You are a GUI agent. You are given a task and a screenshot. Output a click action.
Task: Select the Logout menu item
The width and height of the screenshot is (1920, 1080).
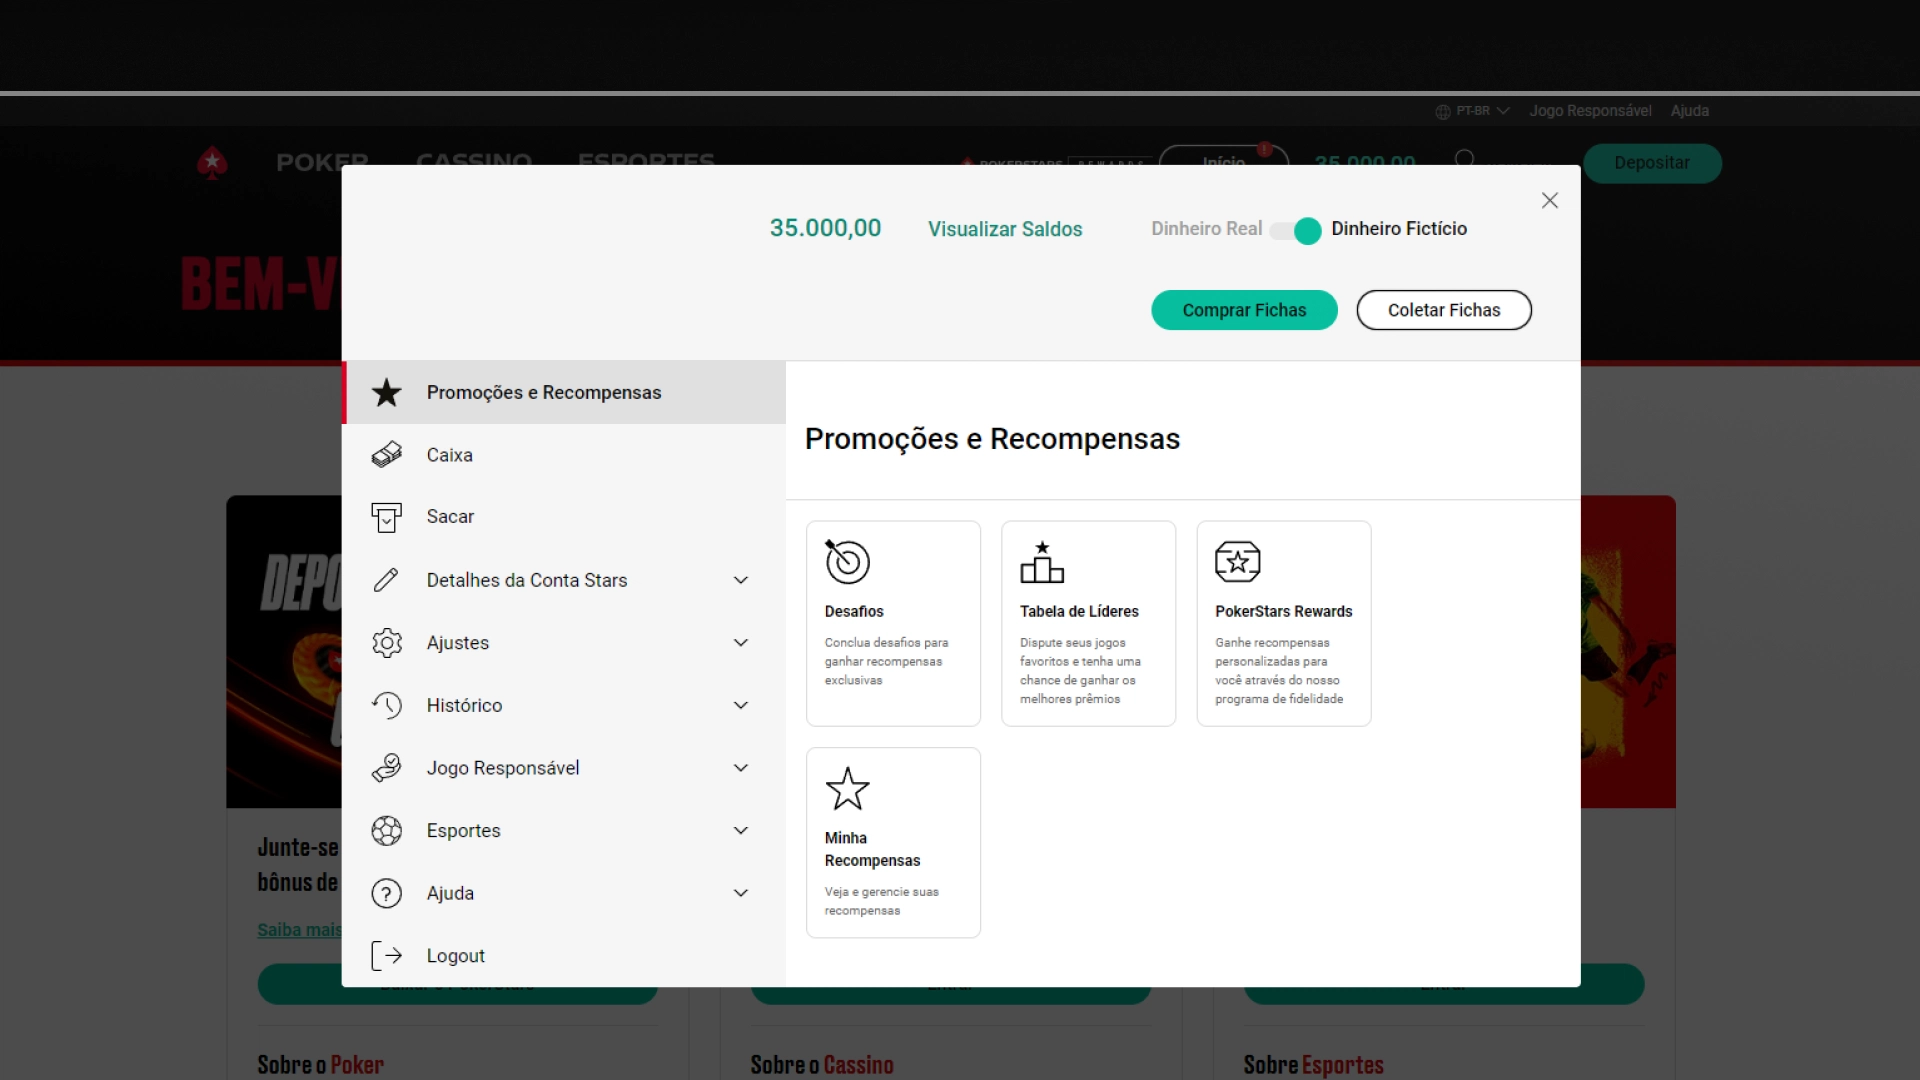coord(564,956)
